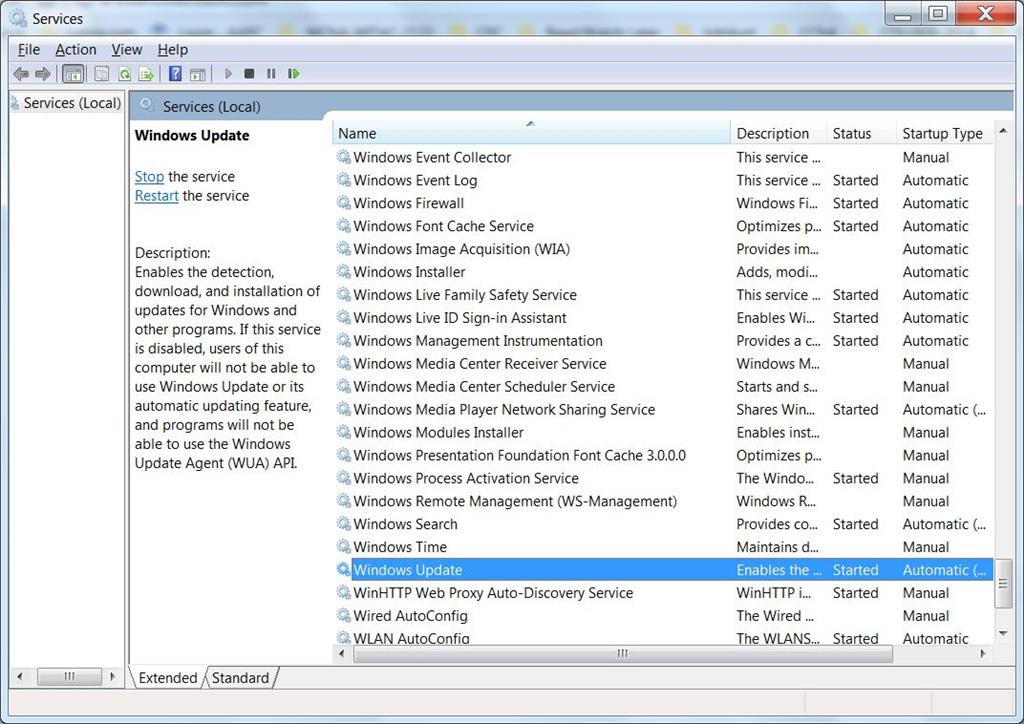Click gear icon beside Windows Firewall
1024x724 pixels.
[344, 203]
